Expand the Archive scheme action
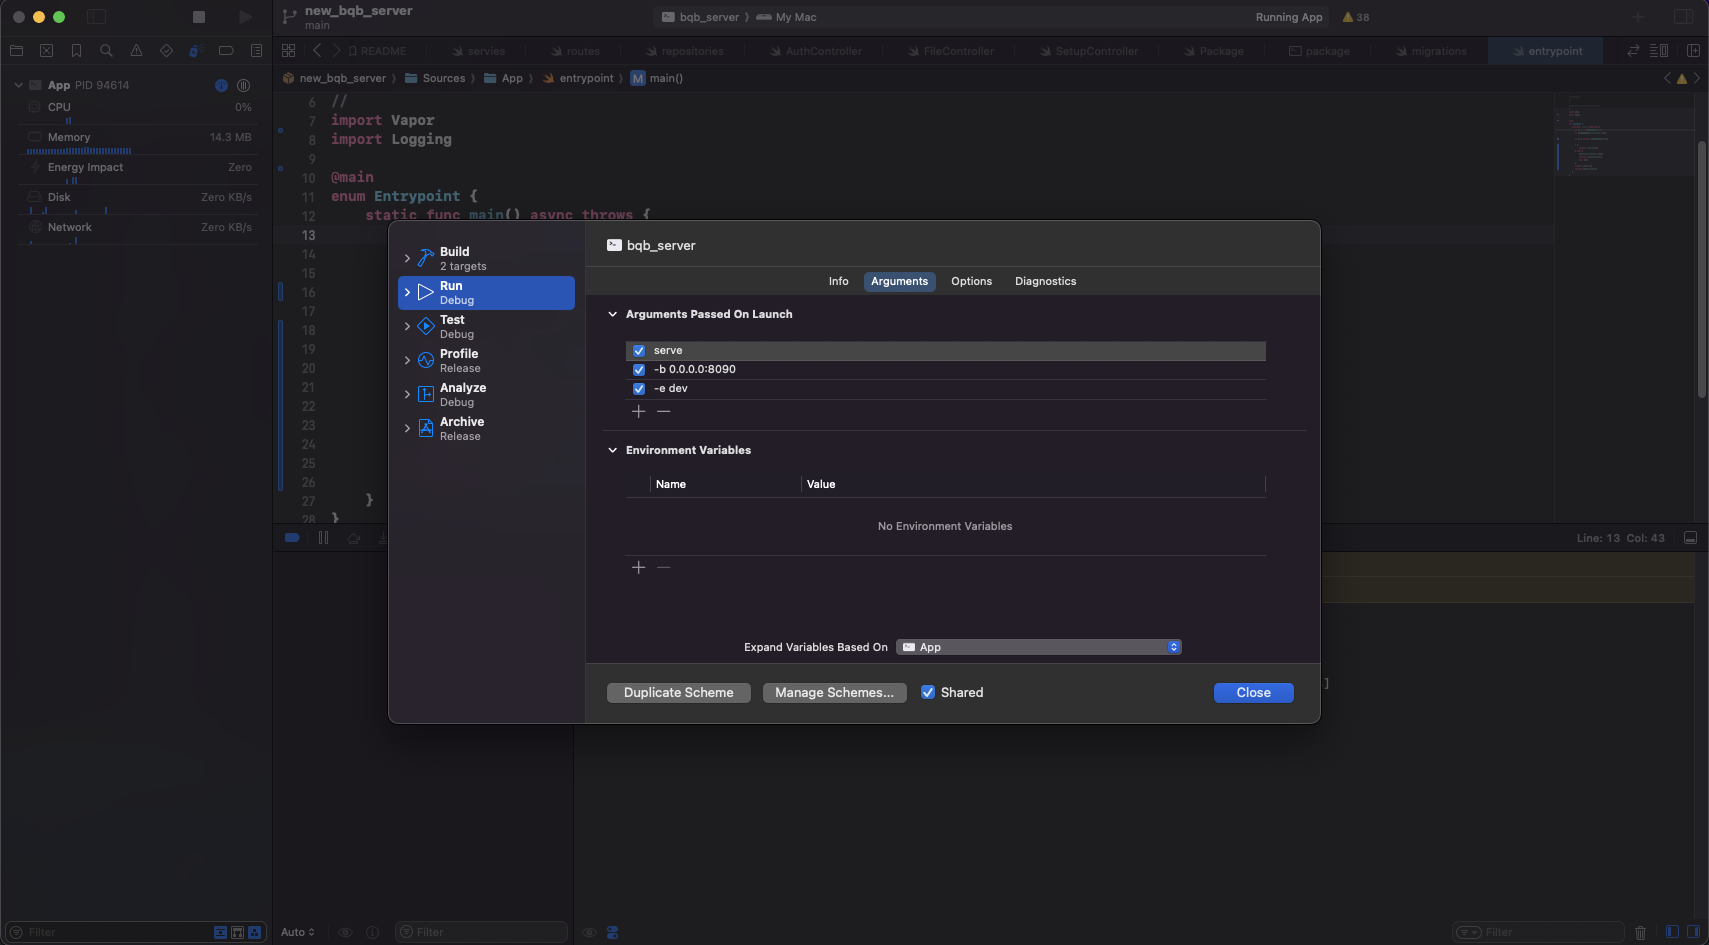1709x945 pixels. pos(407,428)
